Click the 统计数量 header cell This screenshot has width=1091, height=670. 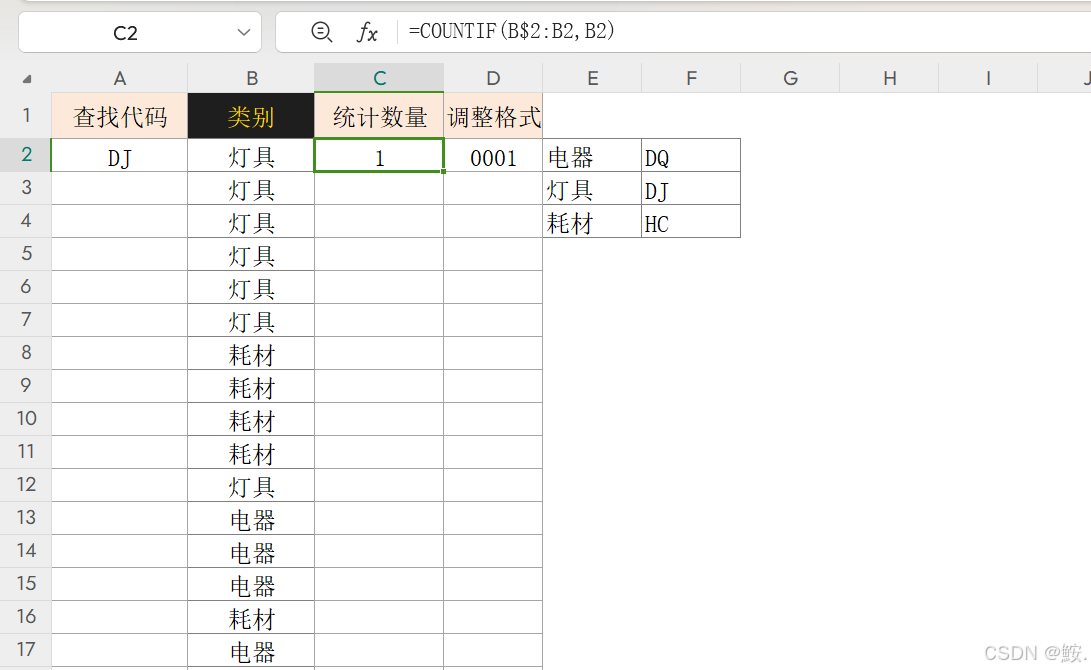[379, 115]
